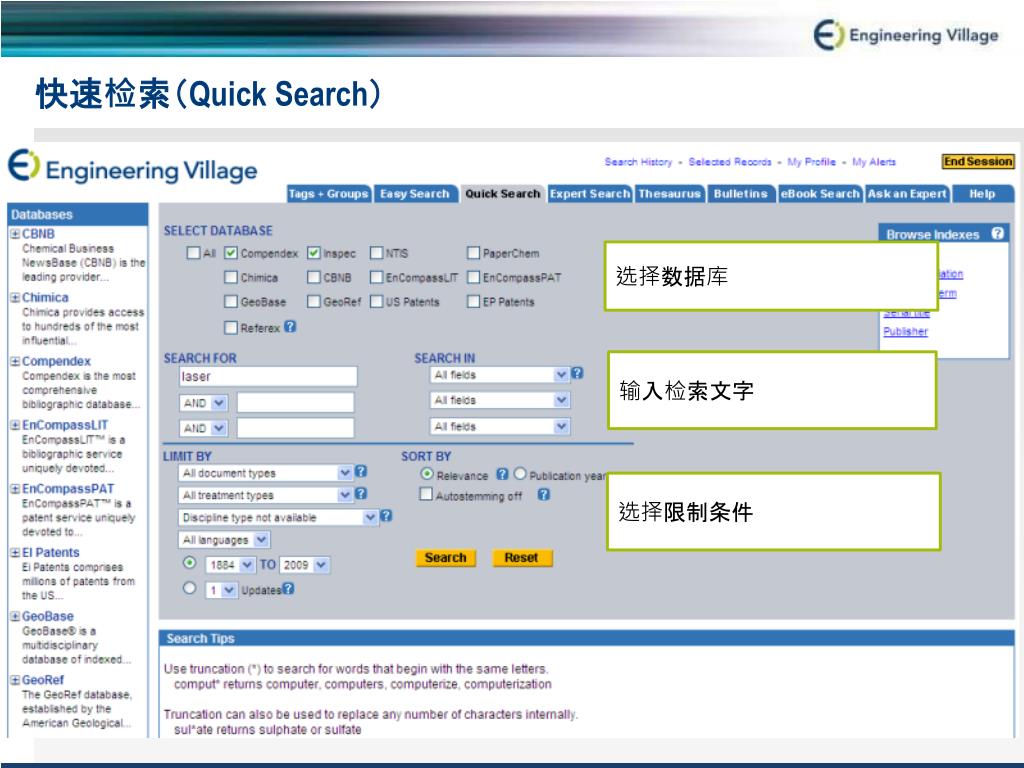
Task: Check the EnCompassLIT checkbox
Action: tap(376, 277)
